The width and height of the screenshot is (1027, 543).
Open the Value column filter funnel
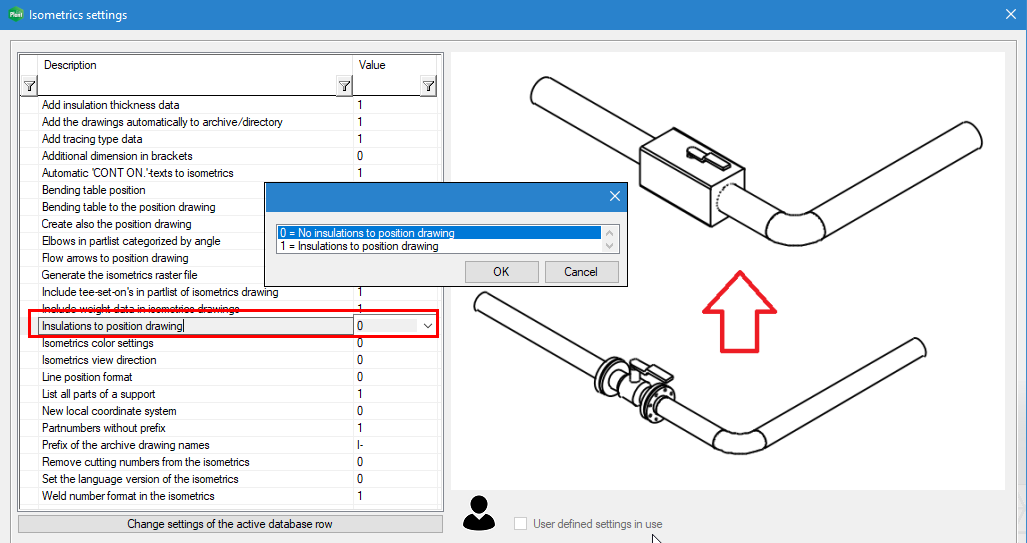pos(428,86)
